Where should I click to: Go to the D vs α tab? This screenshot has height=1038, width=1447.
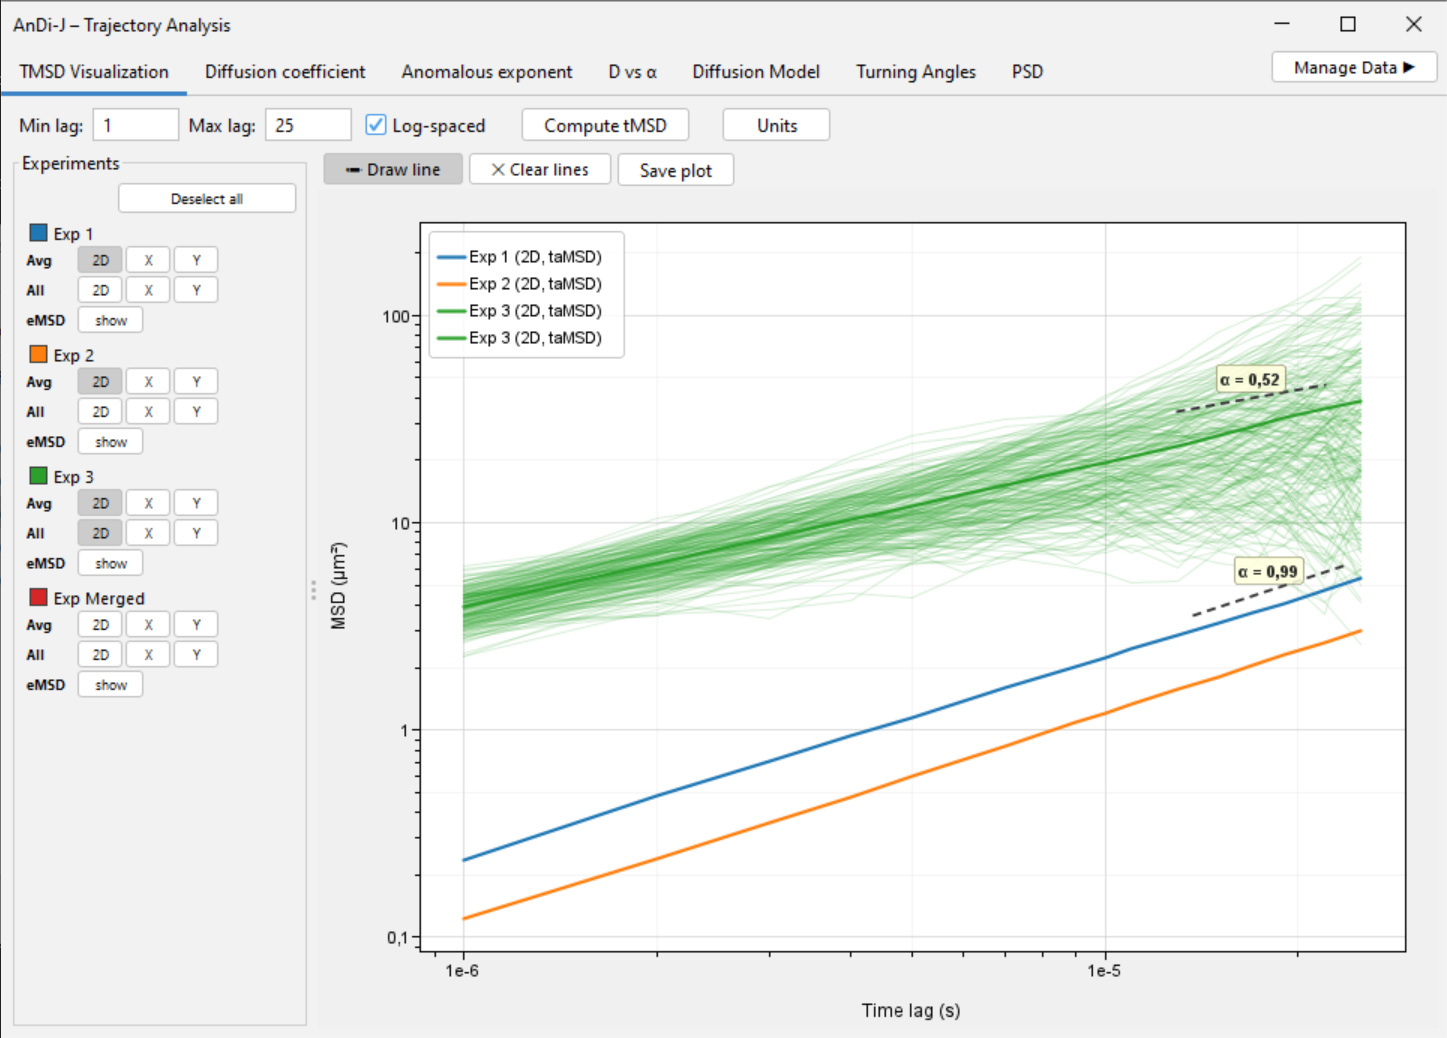tap(633, 71)
